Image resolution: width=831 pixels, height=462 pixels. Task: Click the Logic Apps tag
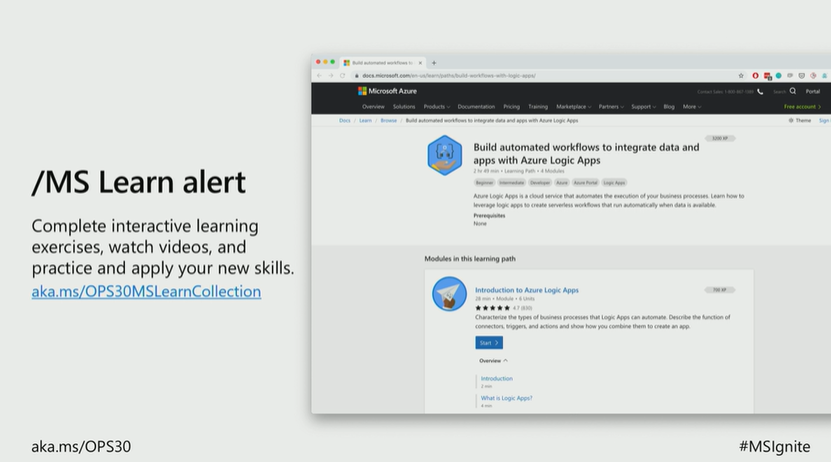pos(614,182)
